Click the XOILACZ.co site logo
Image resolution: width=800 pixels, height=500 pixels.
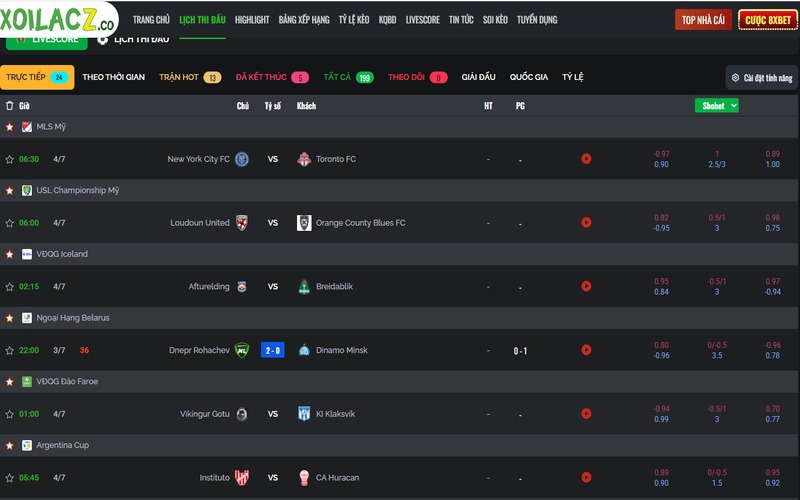click(x=59, y=19)
